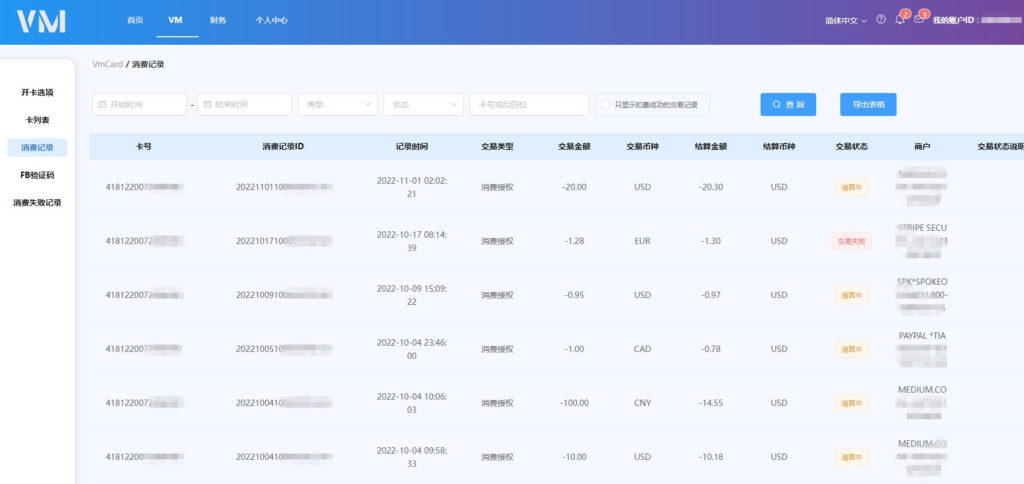Open 消费失败记录 in sidebar
Screen dimensions: 1024x484
coord(37,203)
